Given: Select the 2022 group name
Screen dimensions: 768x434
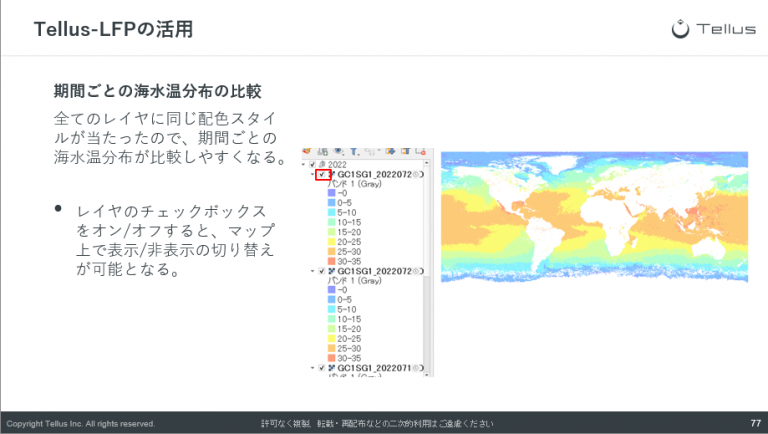Looking at the screenshot, I should pos(337,165).
